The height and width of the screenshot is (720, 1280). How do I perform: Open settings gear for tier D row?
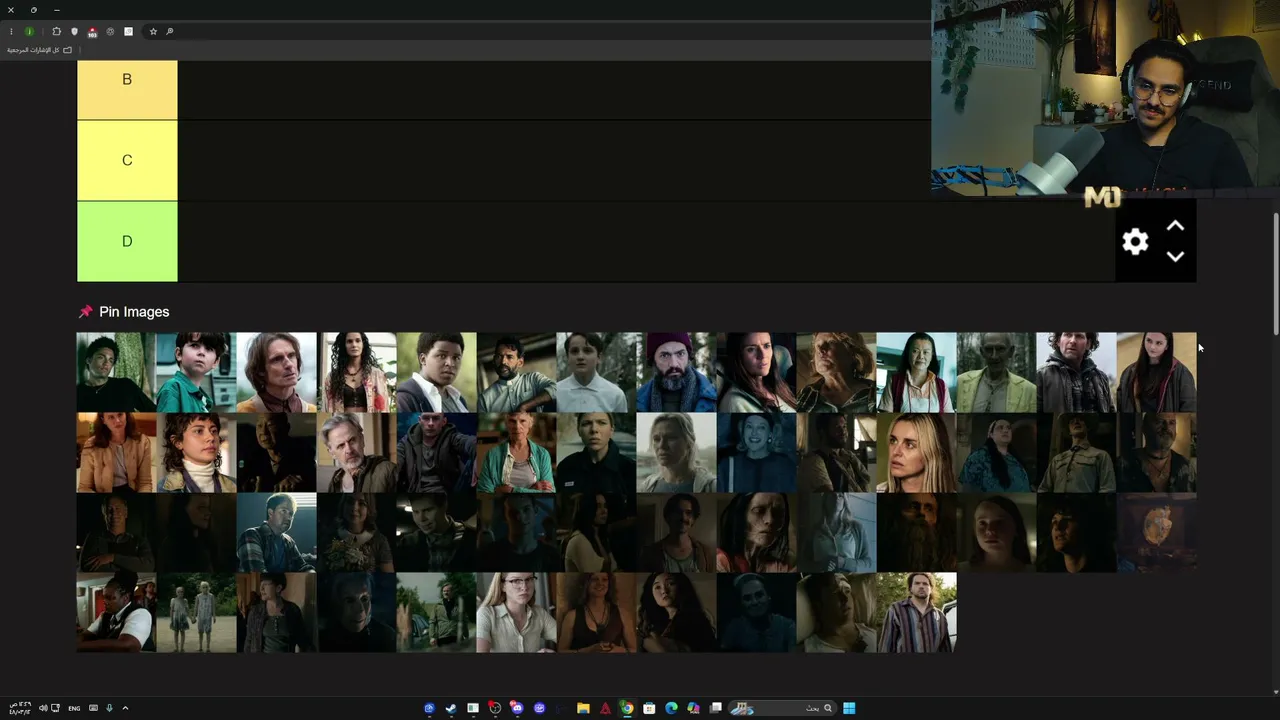pos(1135,242)
